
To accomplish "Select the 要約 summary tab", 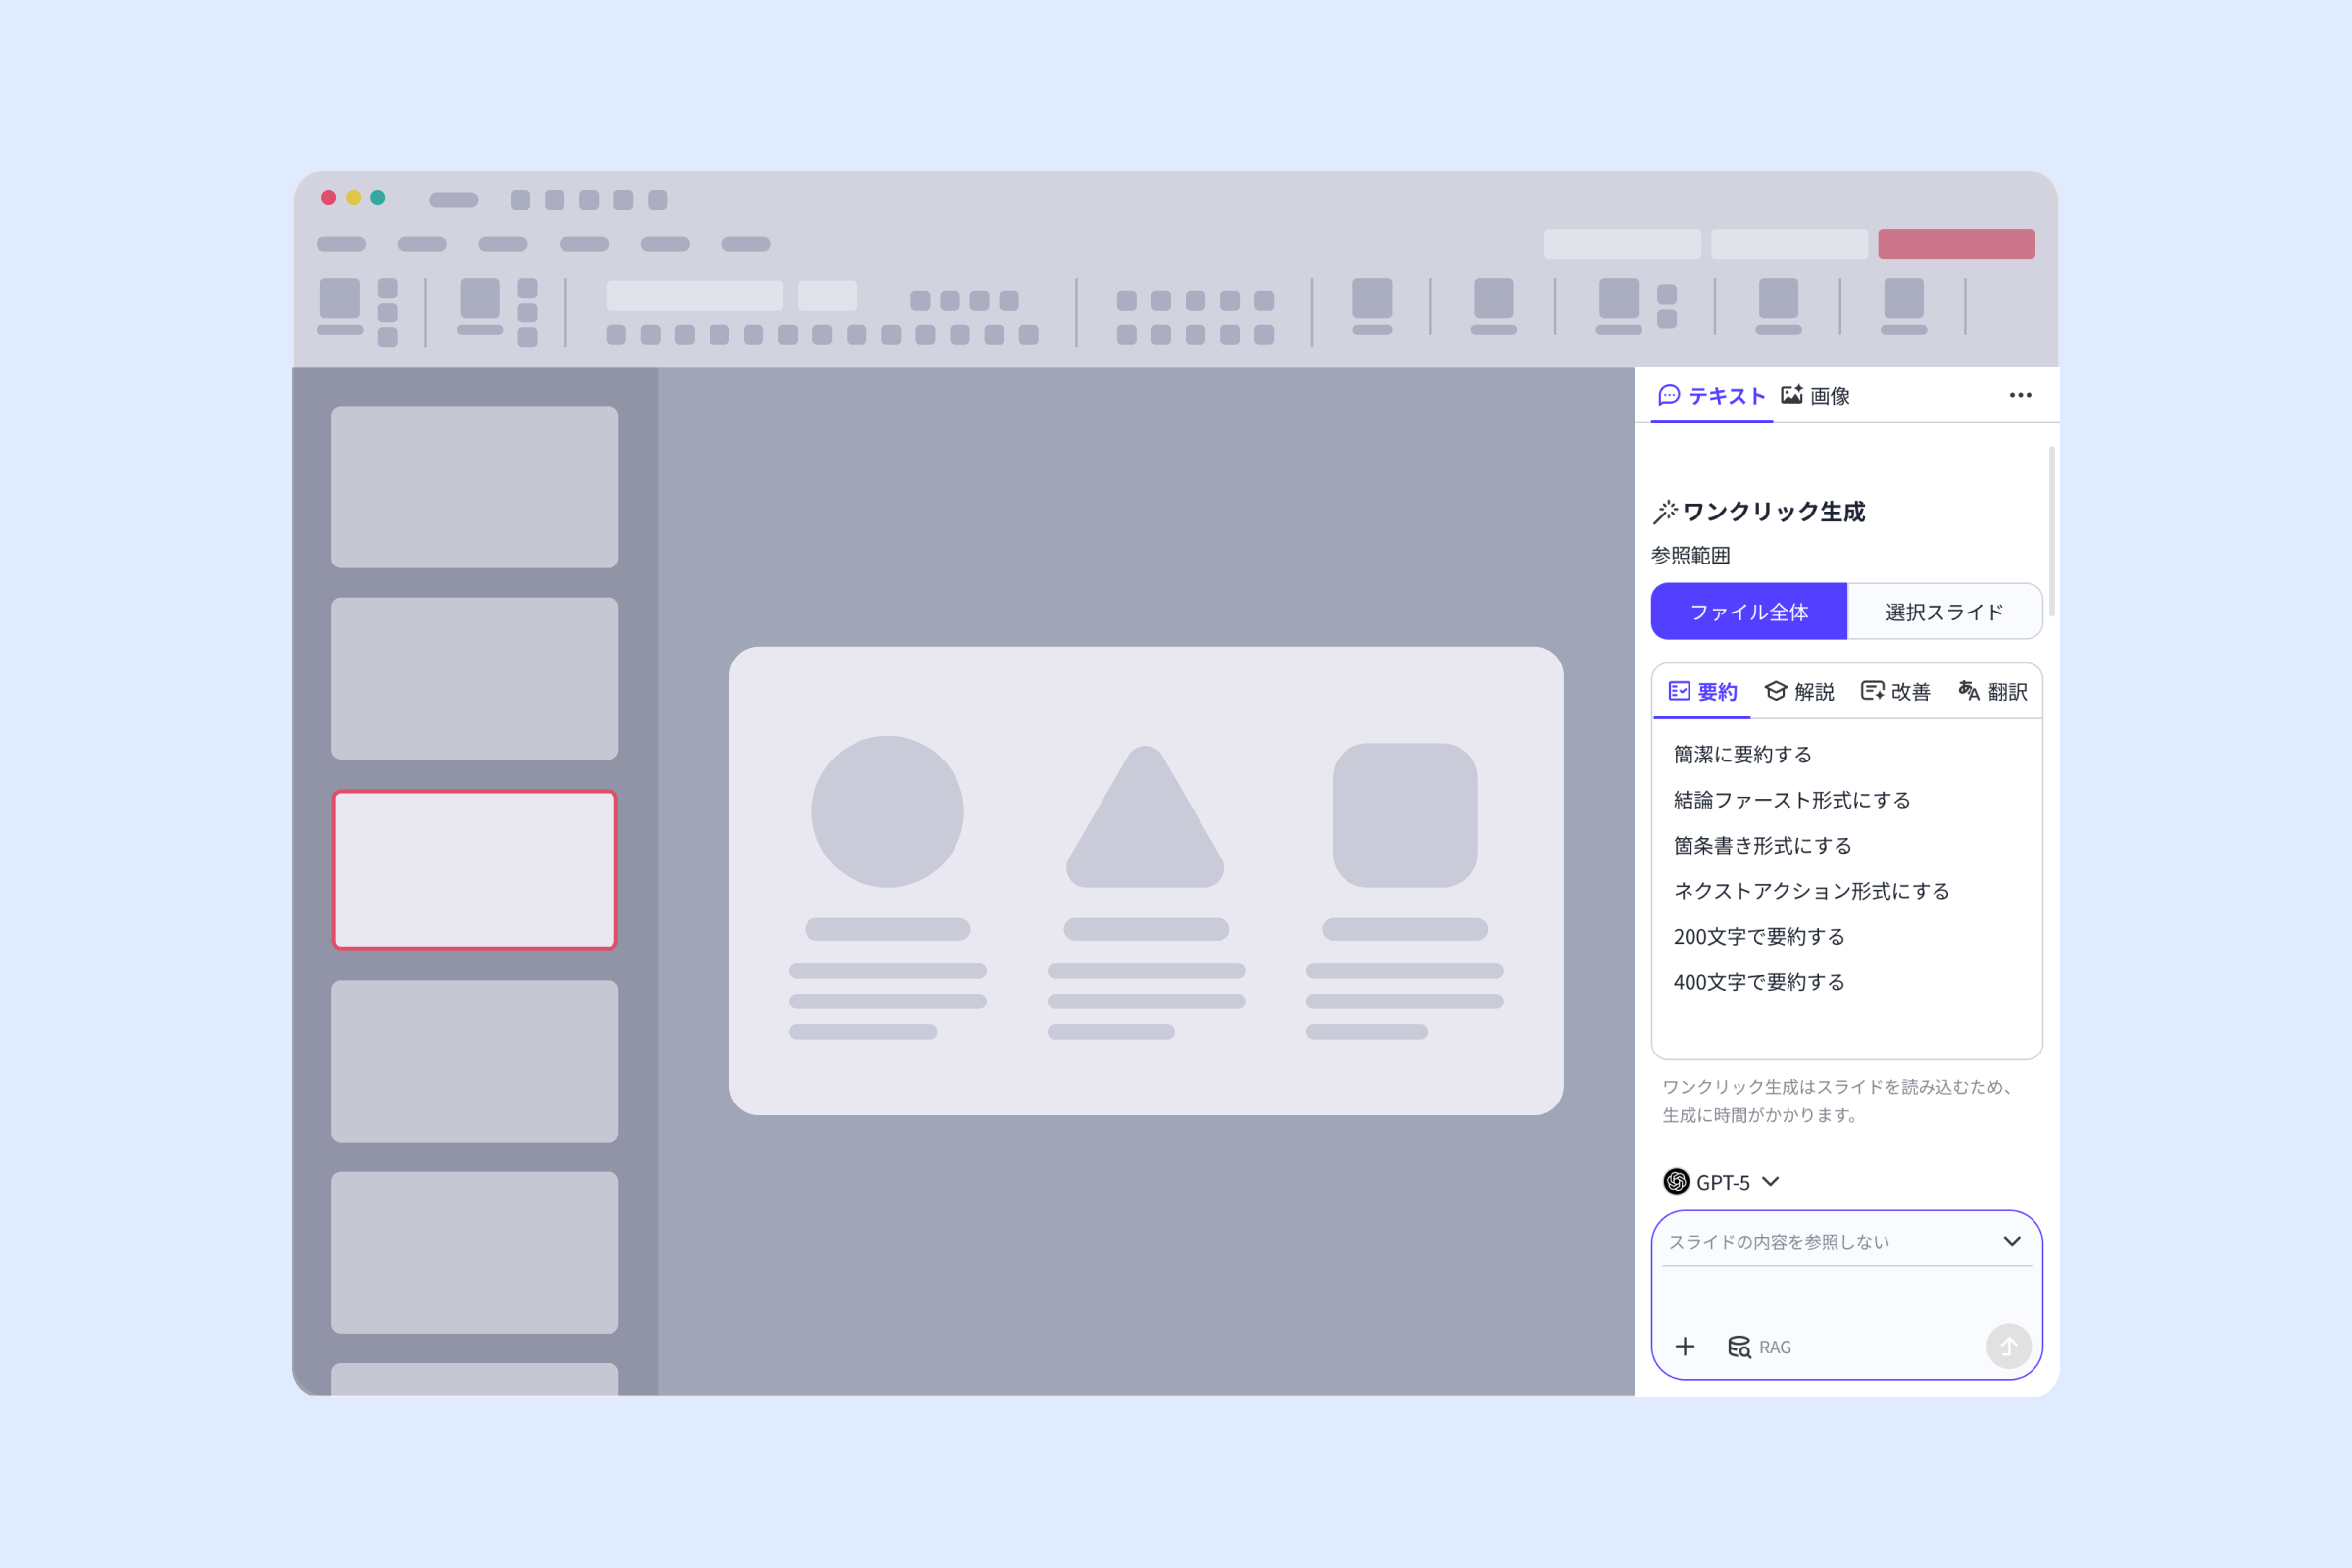I will tap(1702, 691).
